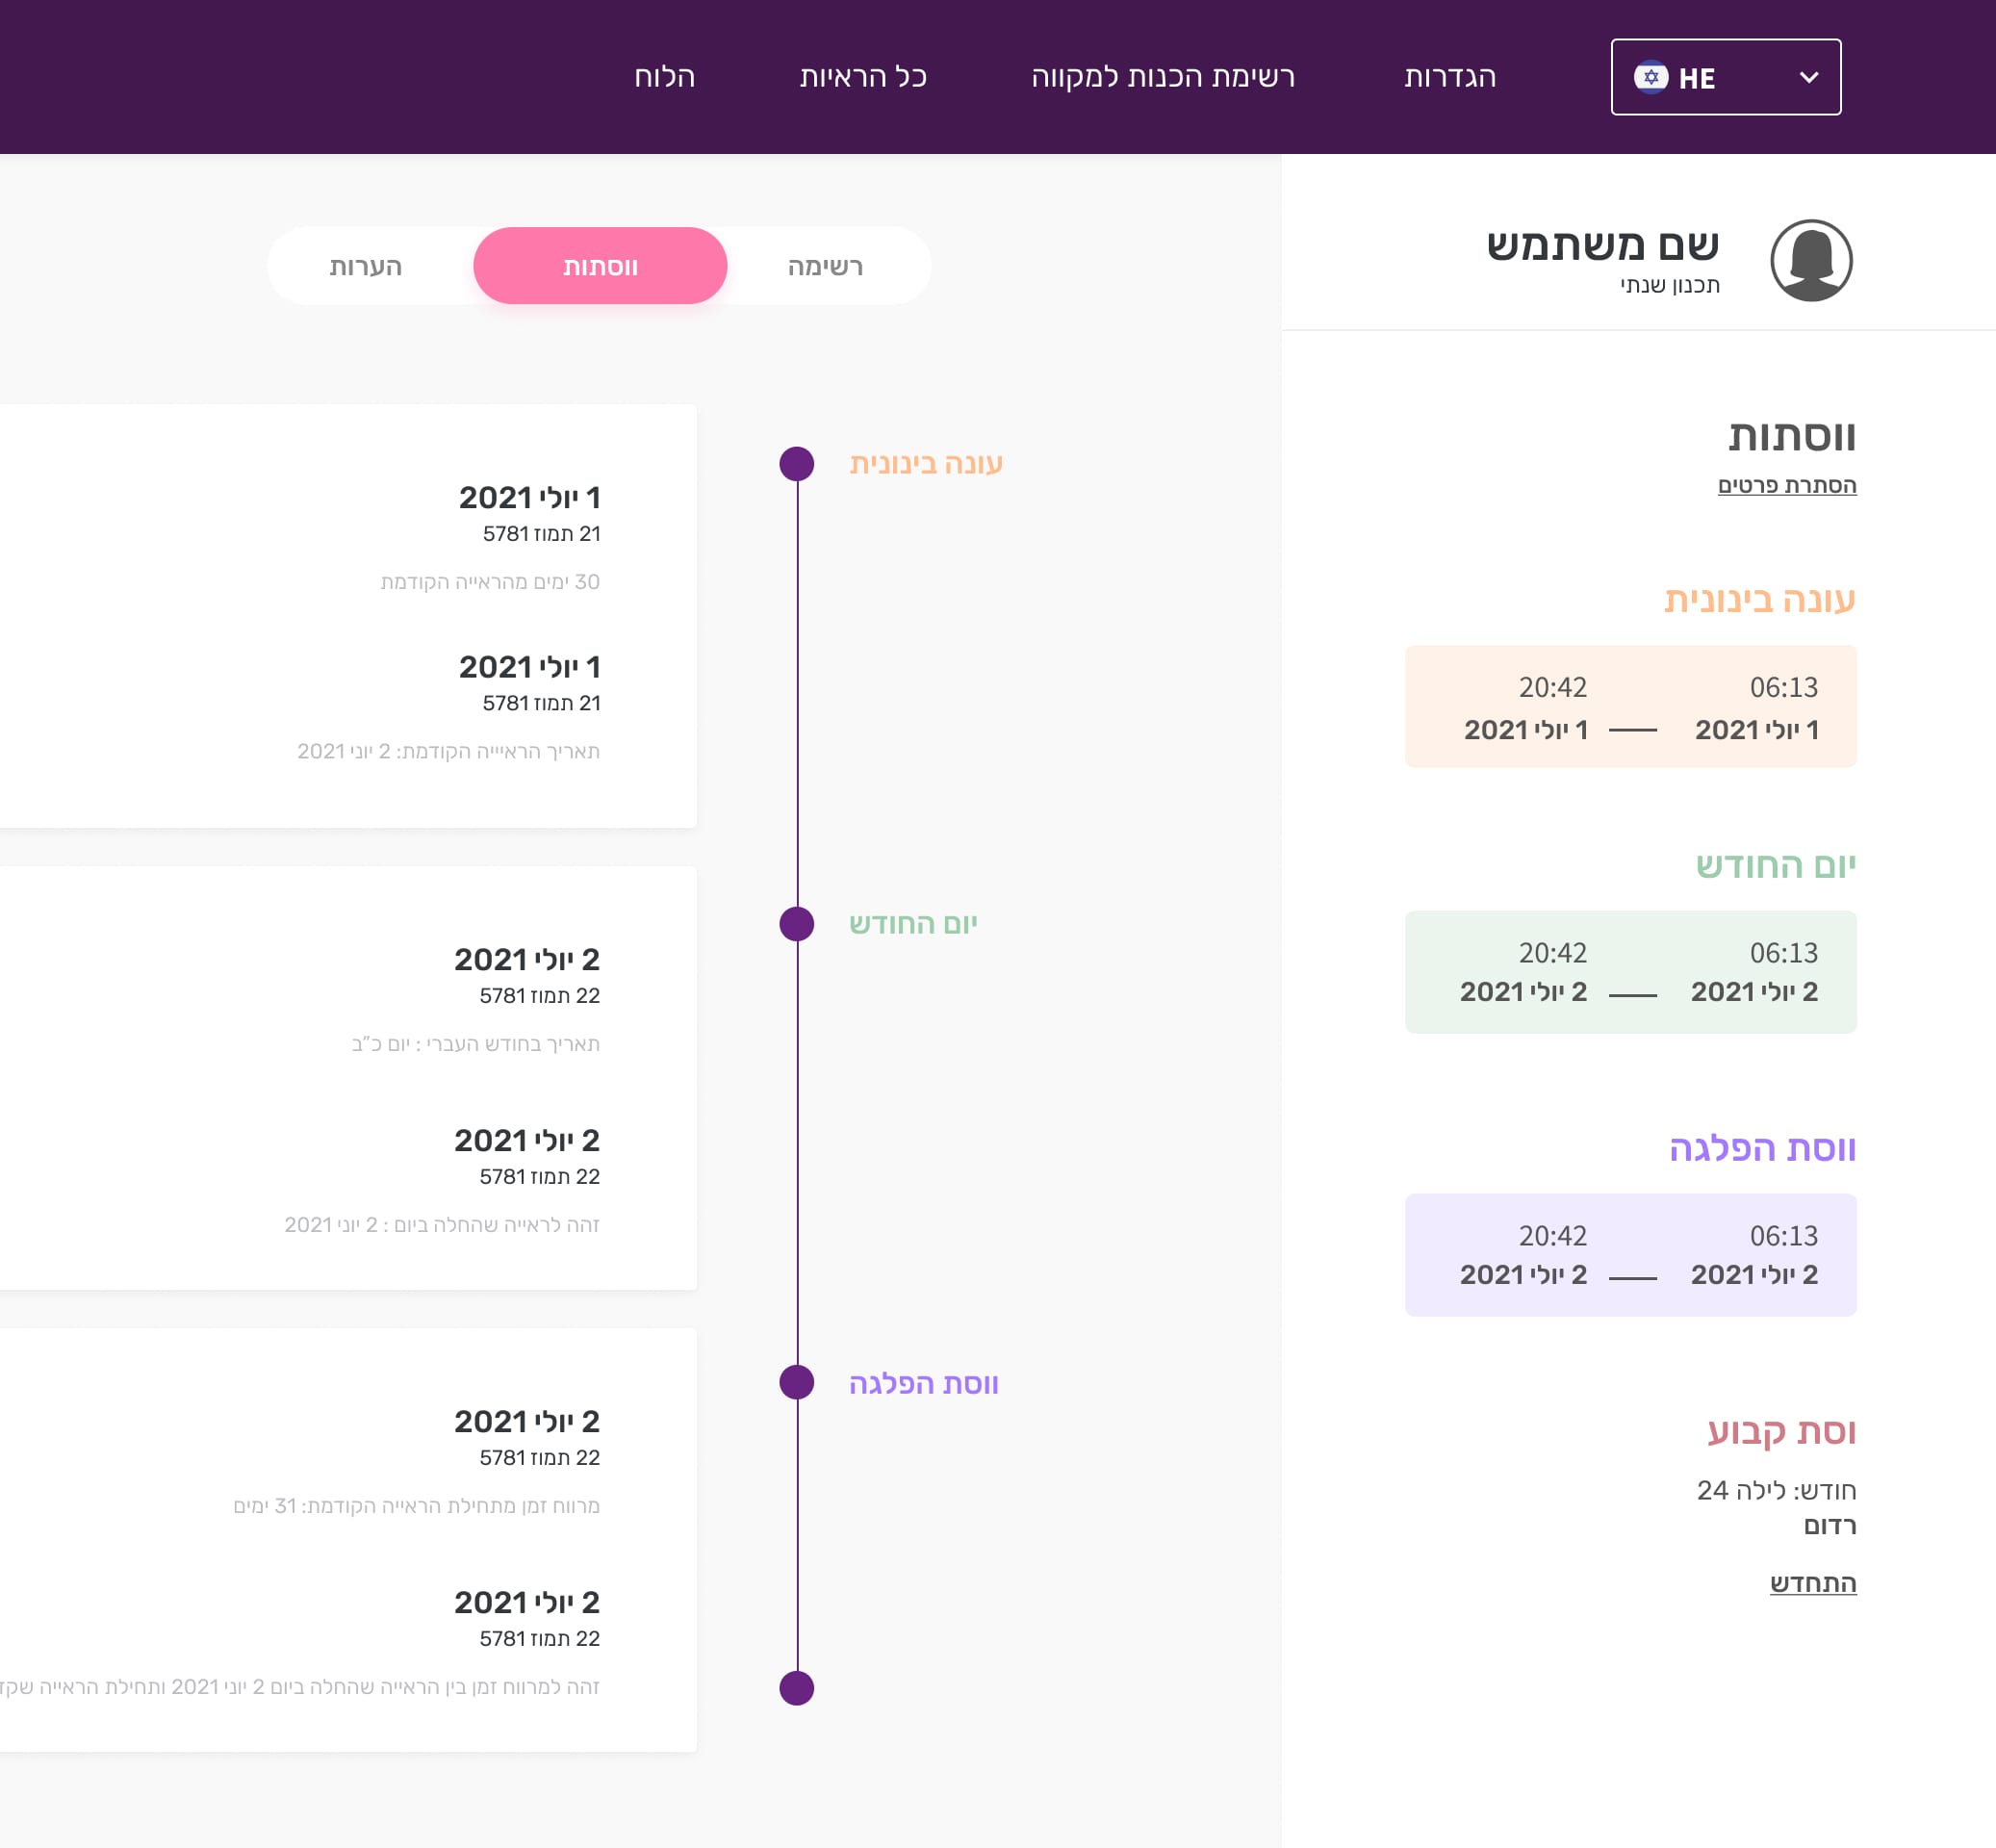Click the התחדש link under וסת קבוע
Screen dimensions: 1996x1848
pos(1812,1583)
